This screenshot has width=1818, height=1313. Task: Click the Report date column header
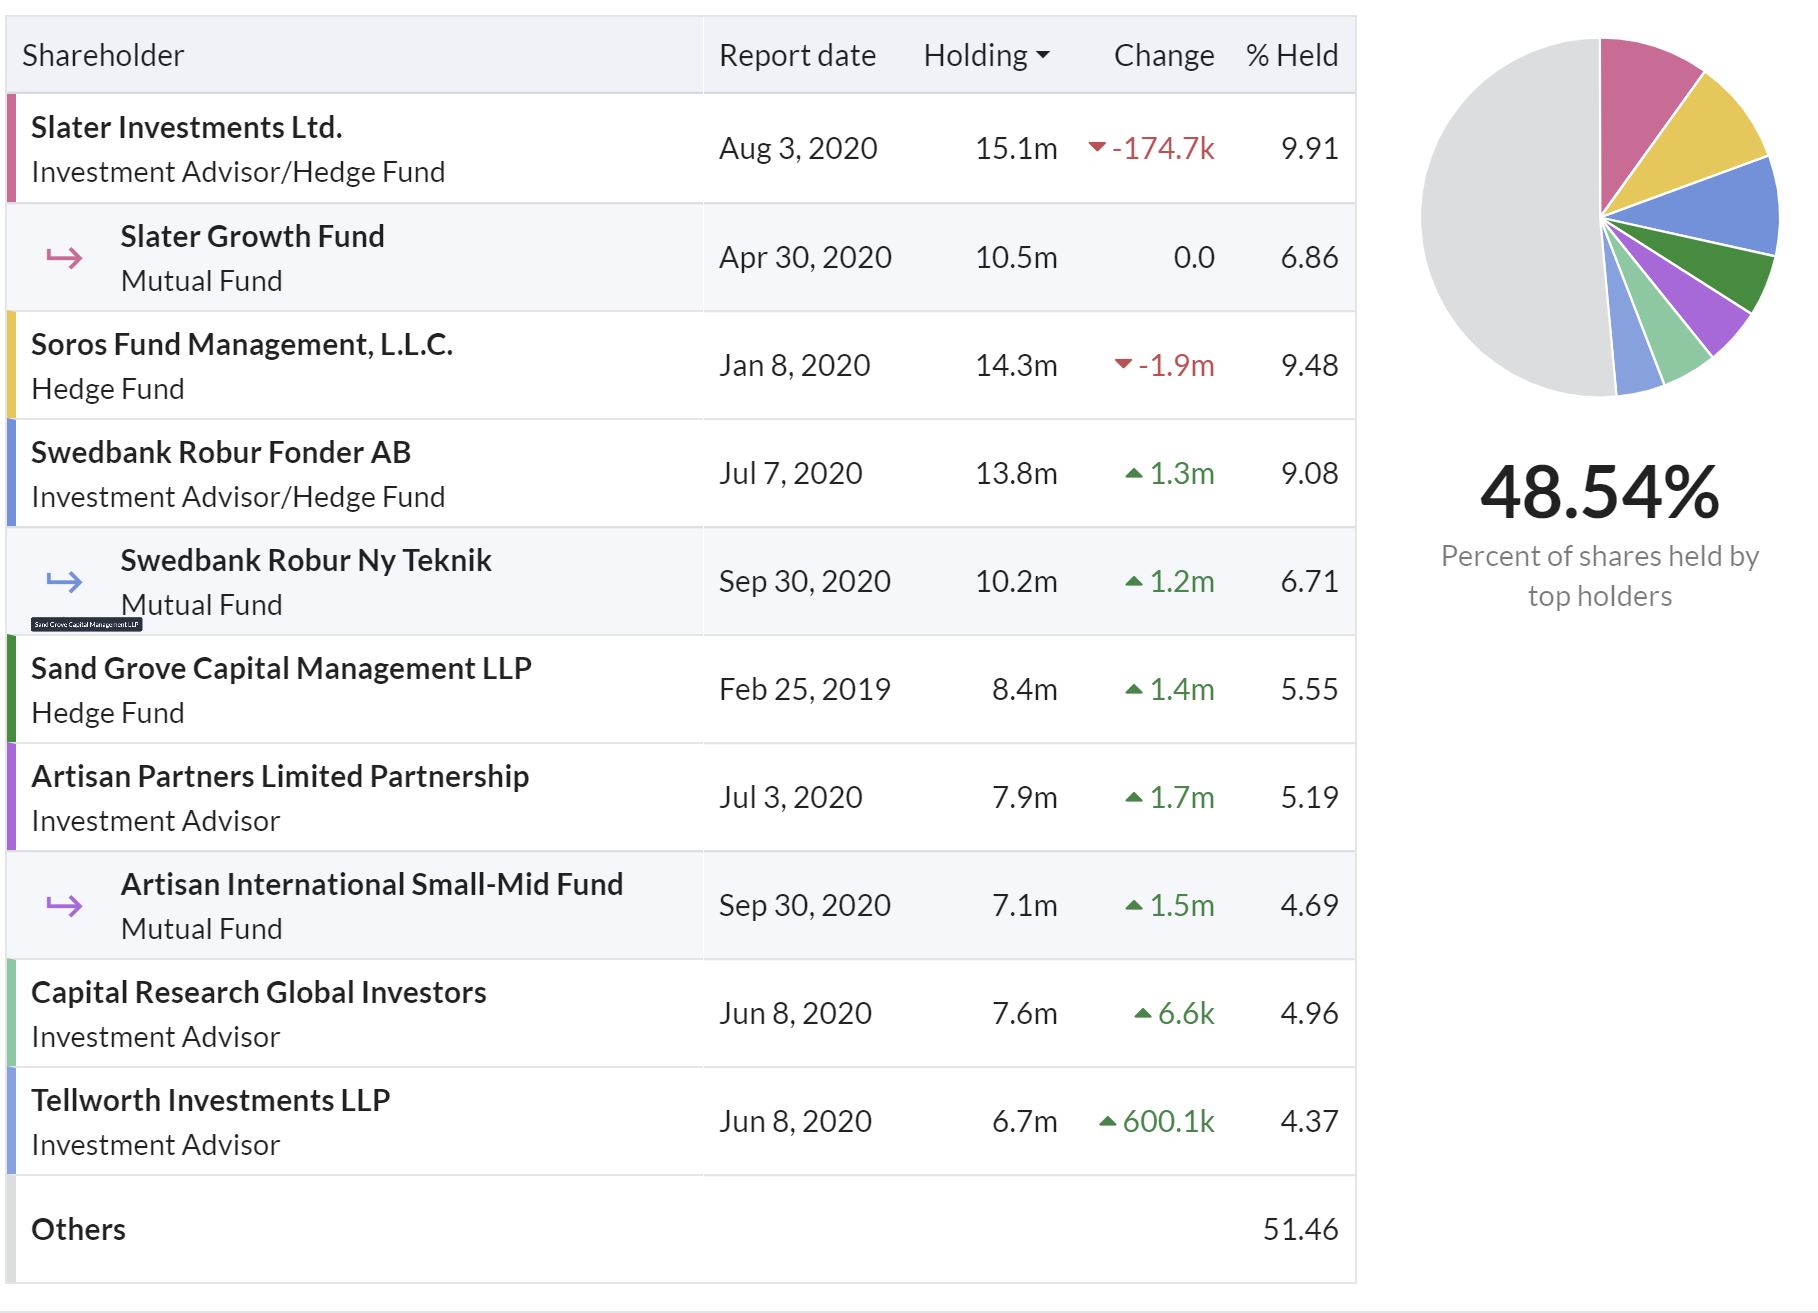(797, 55)
